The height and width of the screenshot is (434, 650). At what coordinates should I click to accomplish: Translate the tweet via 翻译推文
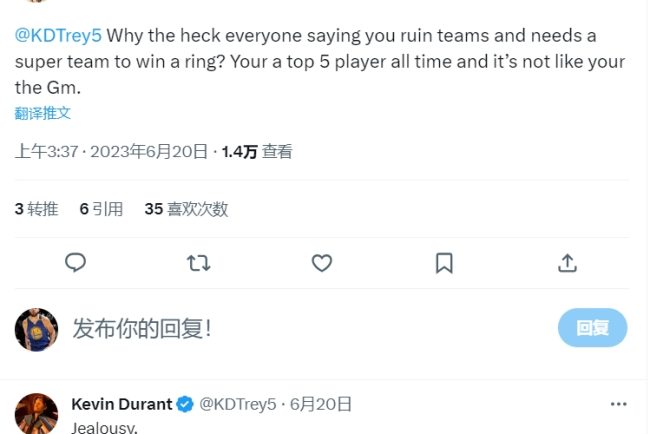pos(42,113)
